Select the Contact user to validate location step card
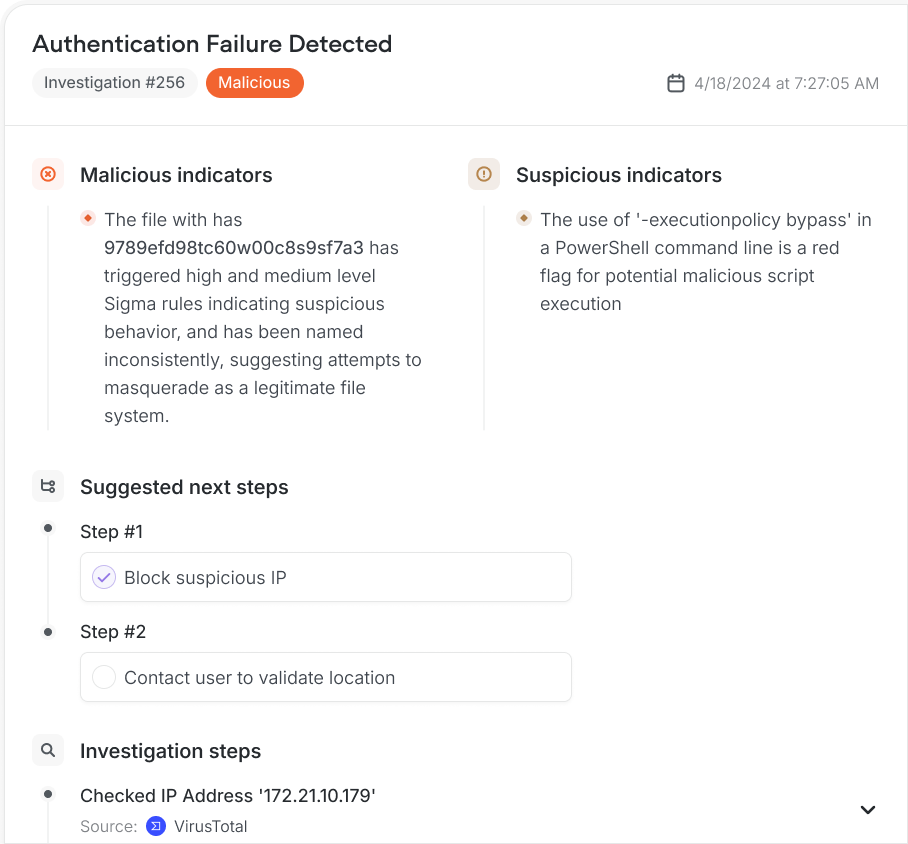Image resolution: width=908 pixels, height=844 pixels. [325, 677]
